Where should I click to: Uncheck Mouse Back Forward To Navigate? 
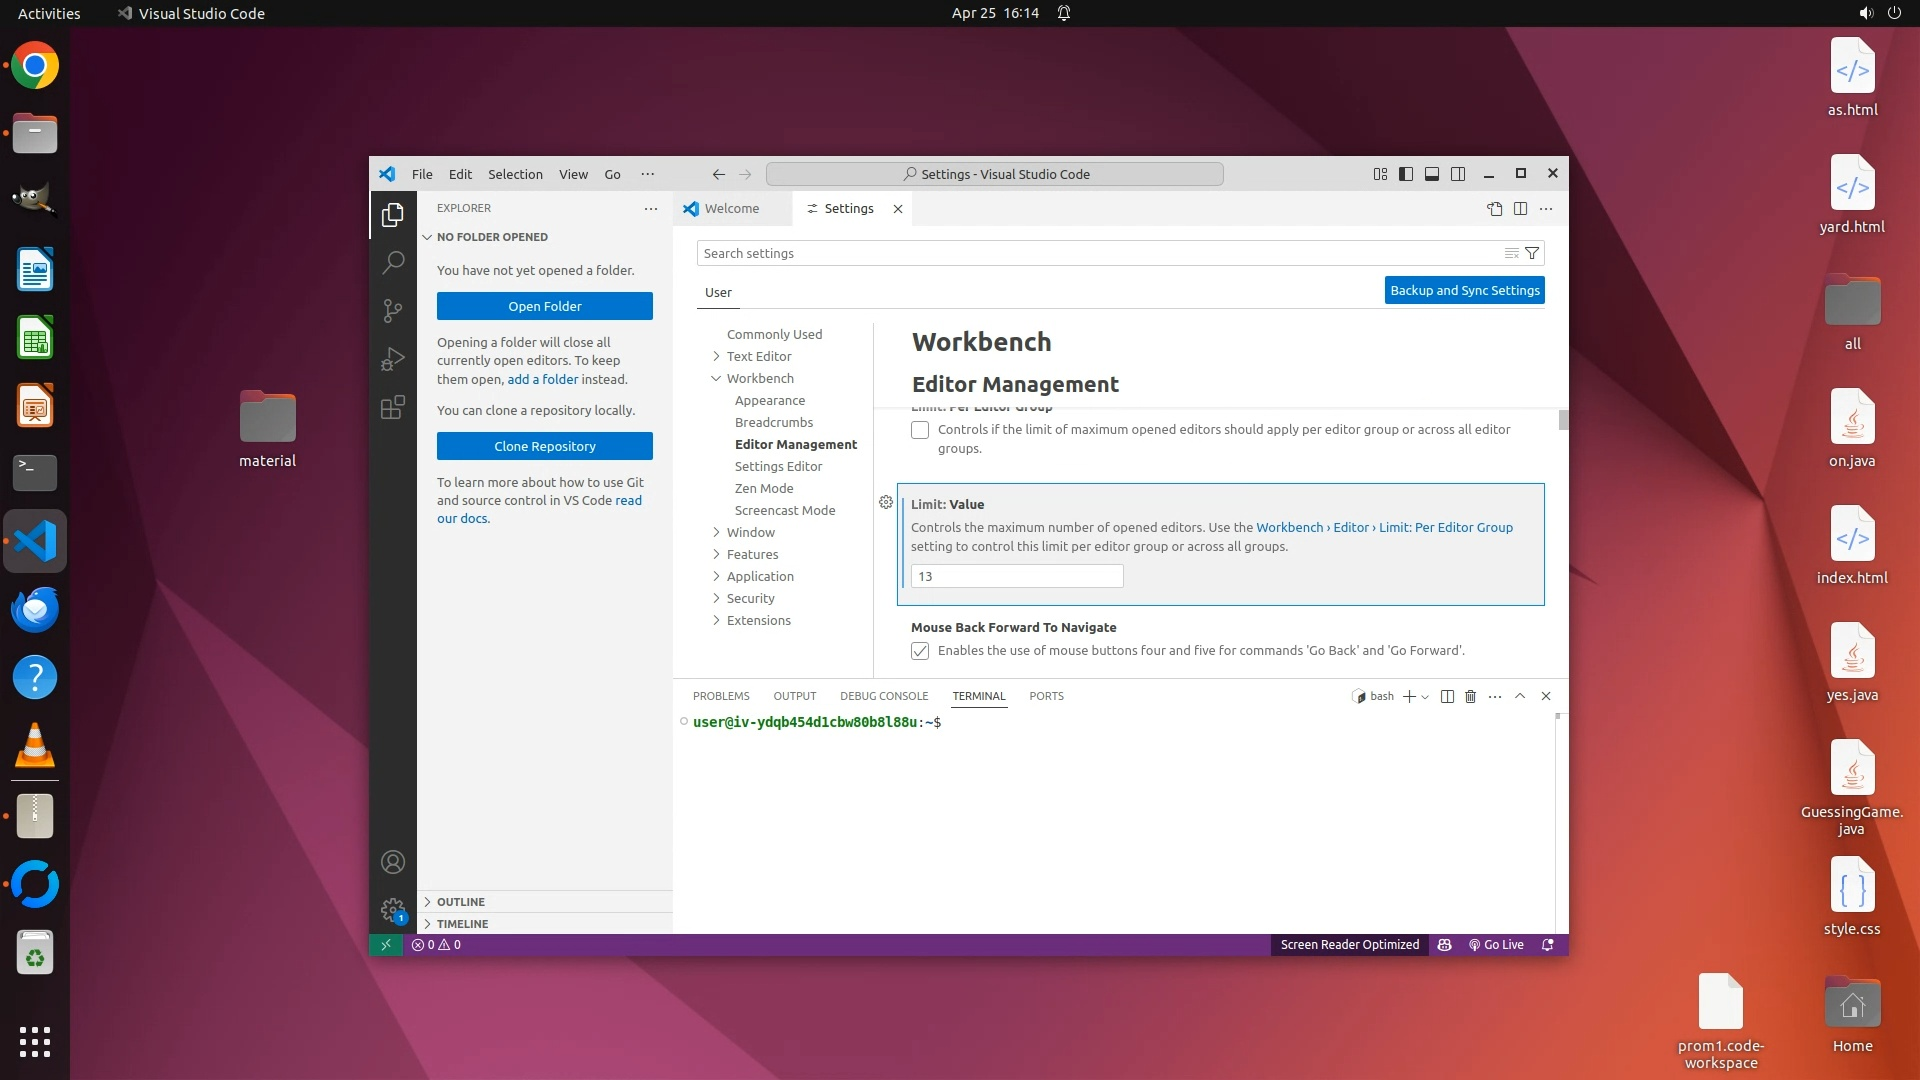click(x=920, y=651)
